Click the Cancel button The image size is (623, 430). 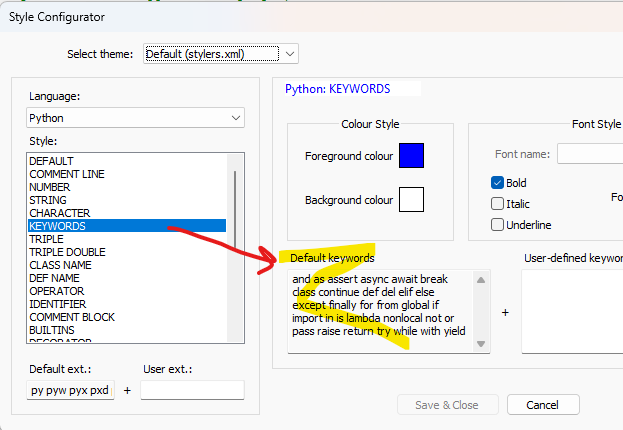point(543,405)
